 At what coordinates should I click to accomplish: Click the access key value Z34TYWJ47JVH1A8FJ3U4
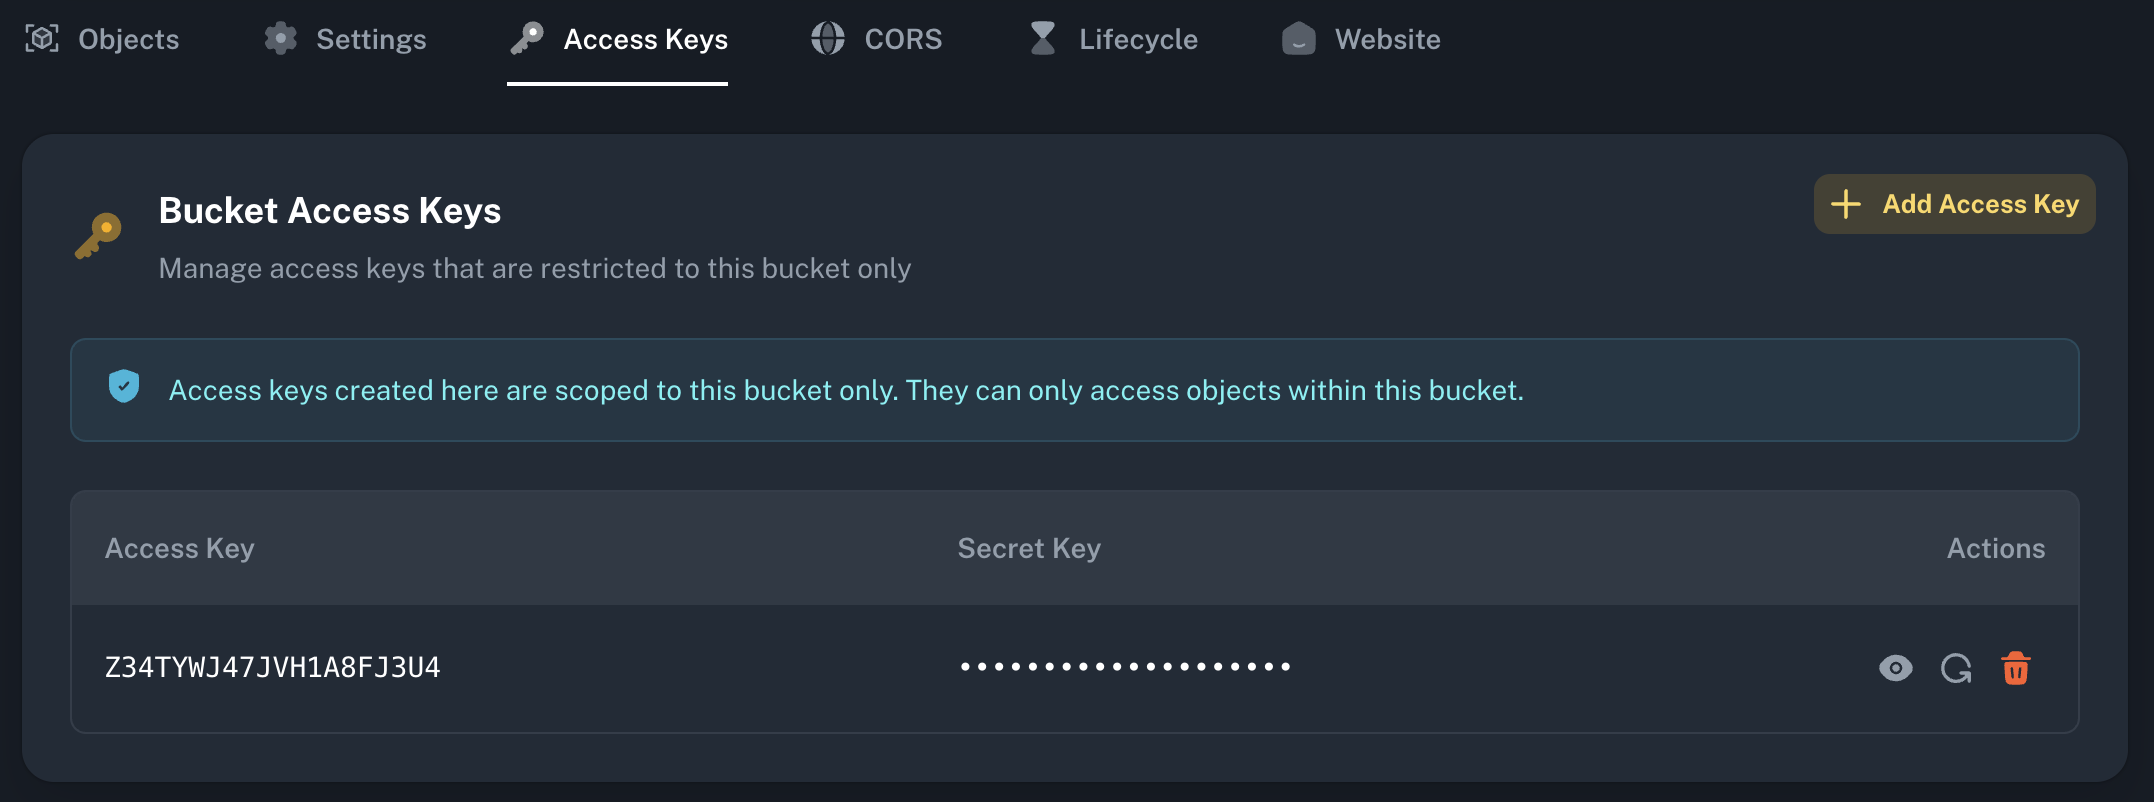273,668
